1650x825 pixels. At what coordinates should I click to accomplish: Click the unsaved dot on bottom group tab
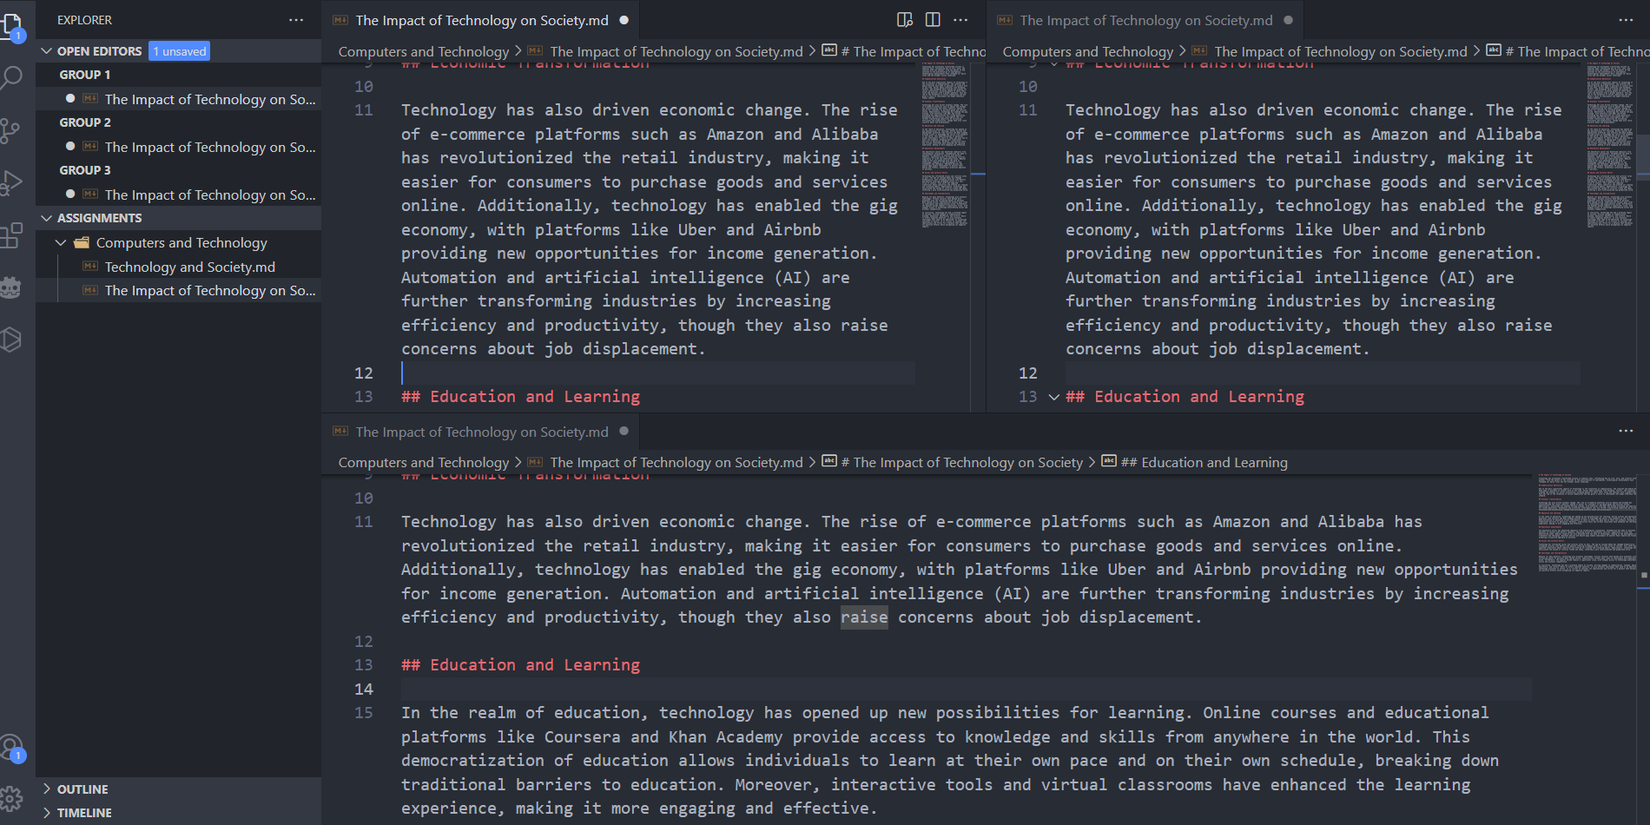tap(624, 431)
